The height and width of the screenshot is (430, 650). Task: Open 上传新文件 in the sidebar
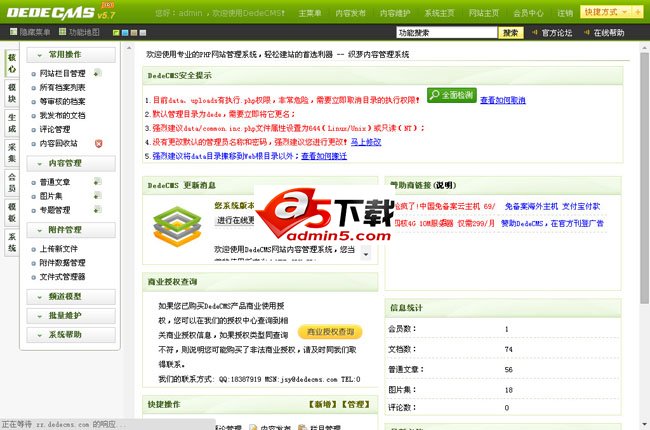click(x=58, y=249)
